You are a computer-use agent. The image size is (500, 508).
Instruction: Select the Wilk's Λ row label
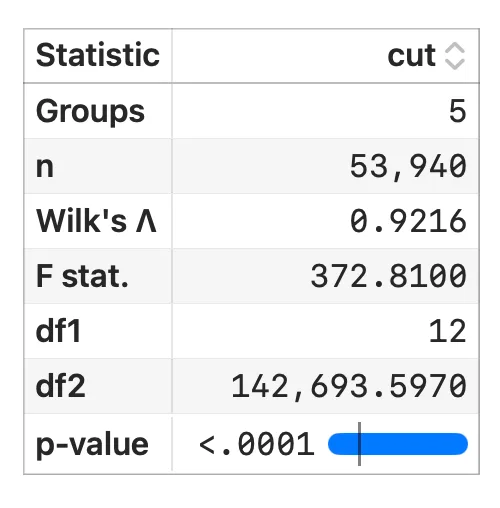tap(96, 221)
